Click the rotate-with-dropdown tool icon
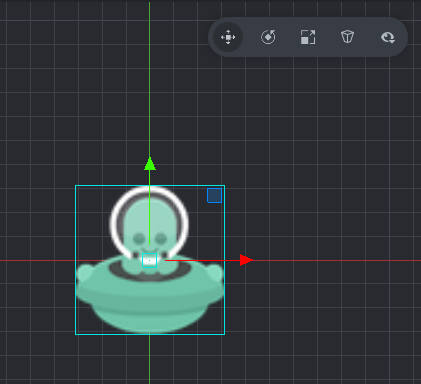This screenshot has height=384, width=421. pos(388,37)
